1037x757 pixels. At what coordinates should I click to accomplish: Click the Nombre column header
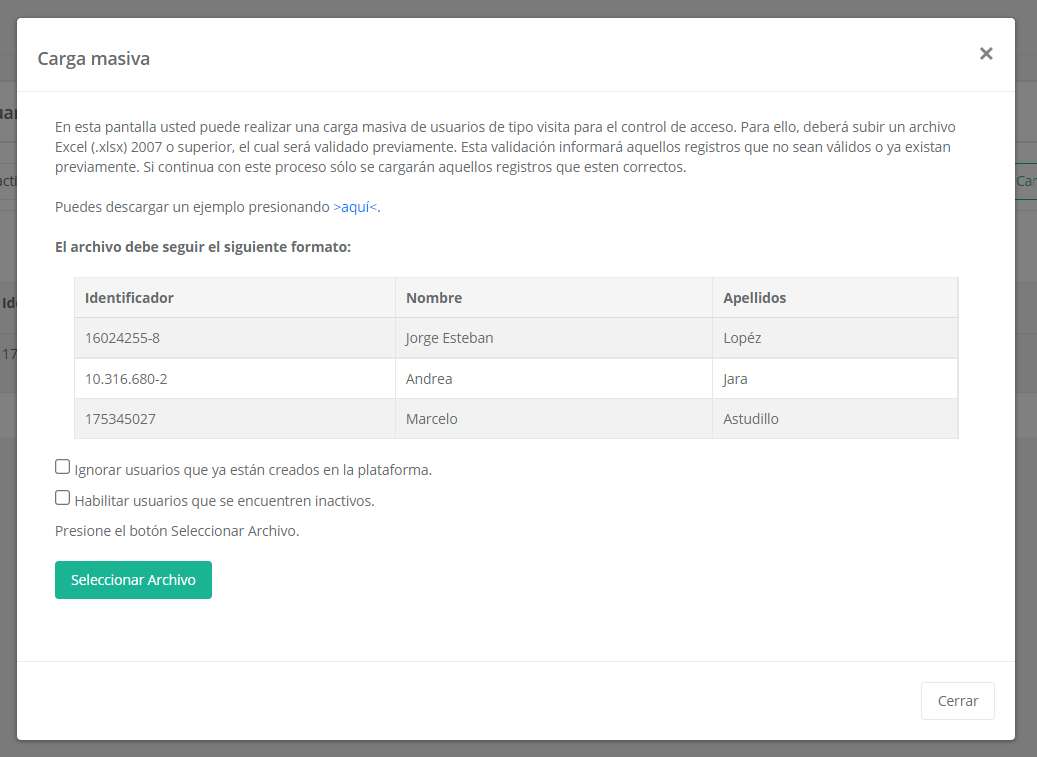434,298
